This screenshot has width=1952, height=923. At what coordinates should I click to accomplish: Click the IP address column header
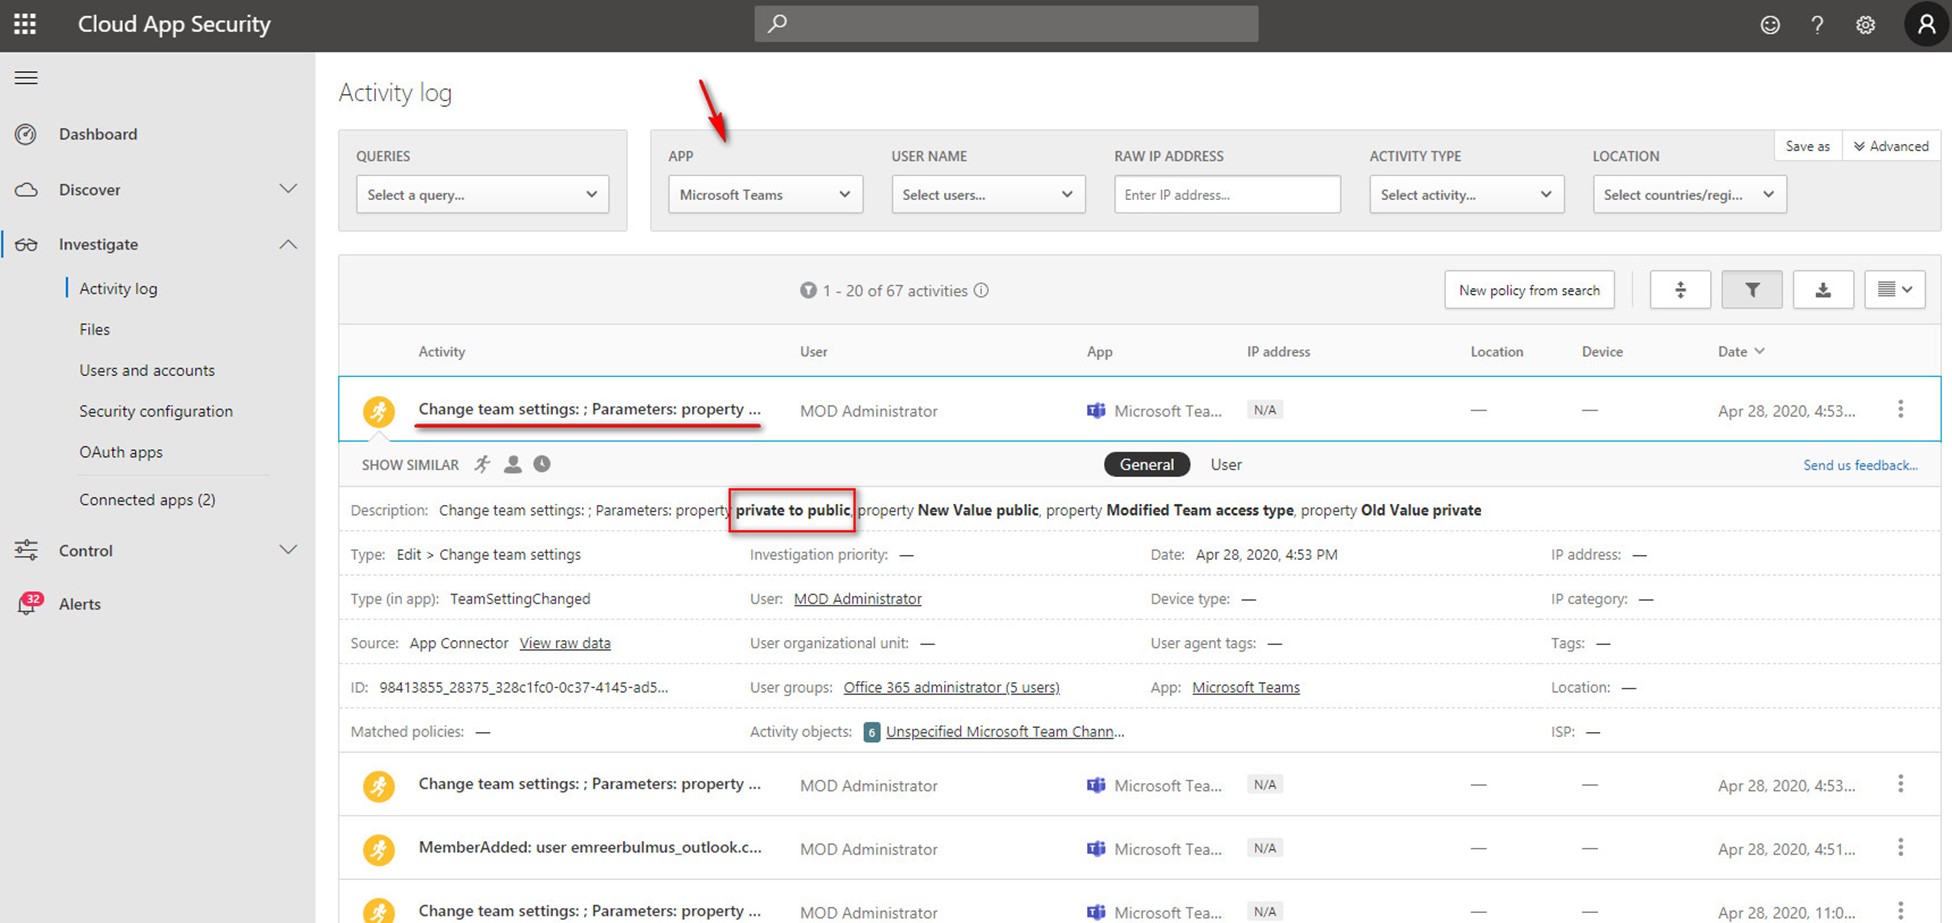(x=1278, y=351)
